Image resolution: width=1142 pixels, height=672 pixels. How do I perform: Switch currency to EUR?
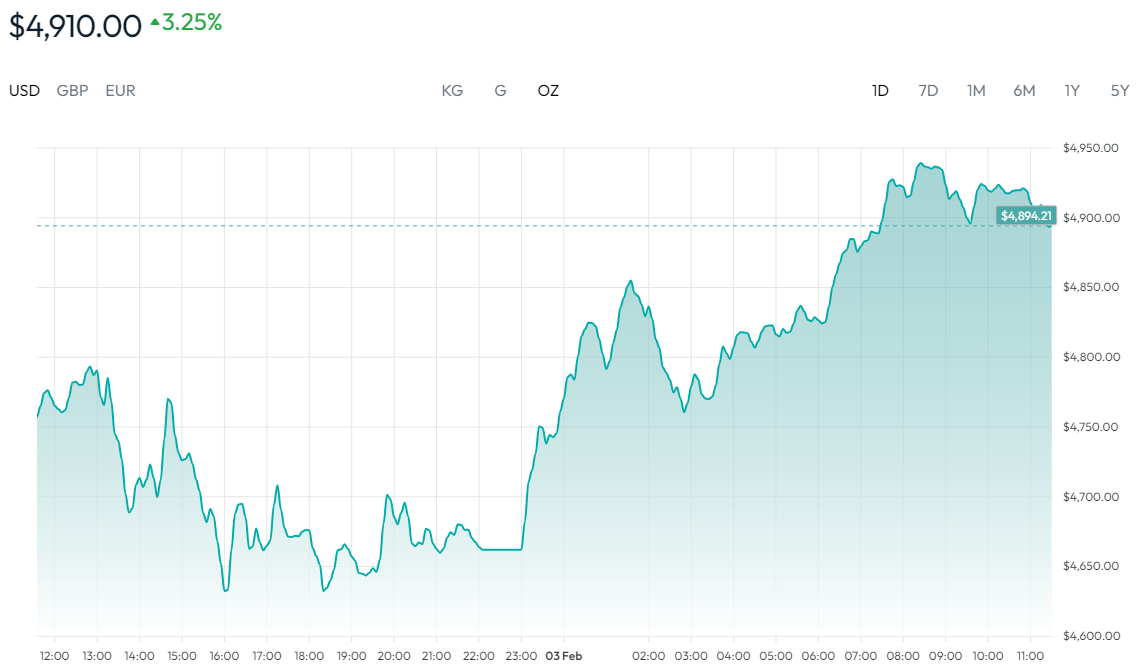click(120, 91)
